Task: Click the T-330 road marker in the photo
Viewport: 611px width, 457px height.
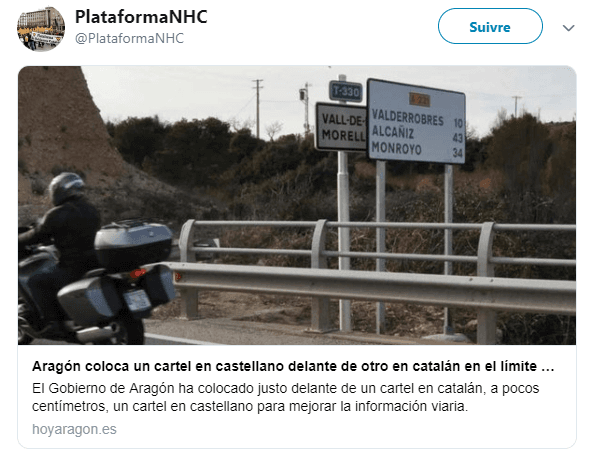Action: point(345,92)
